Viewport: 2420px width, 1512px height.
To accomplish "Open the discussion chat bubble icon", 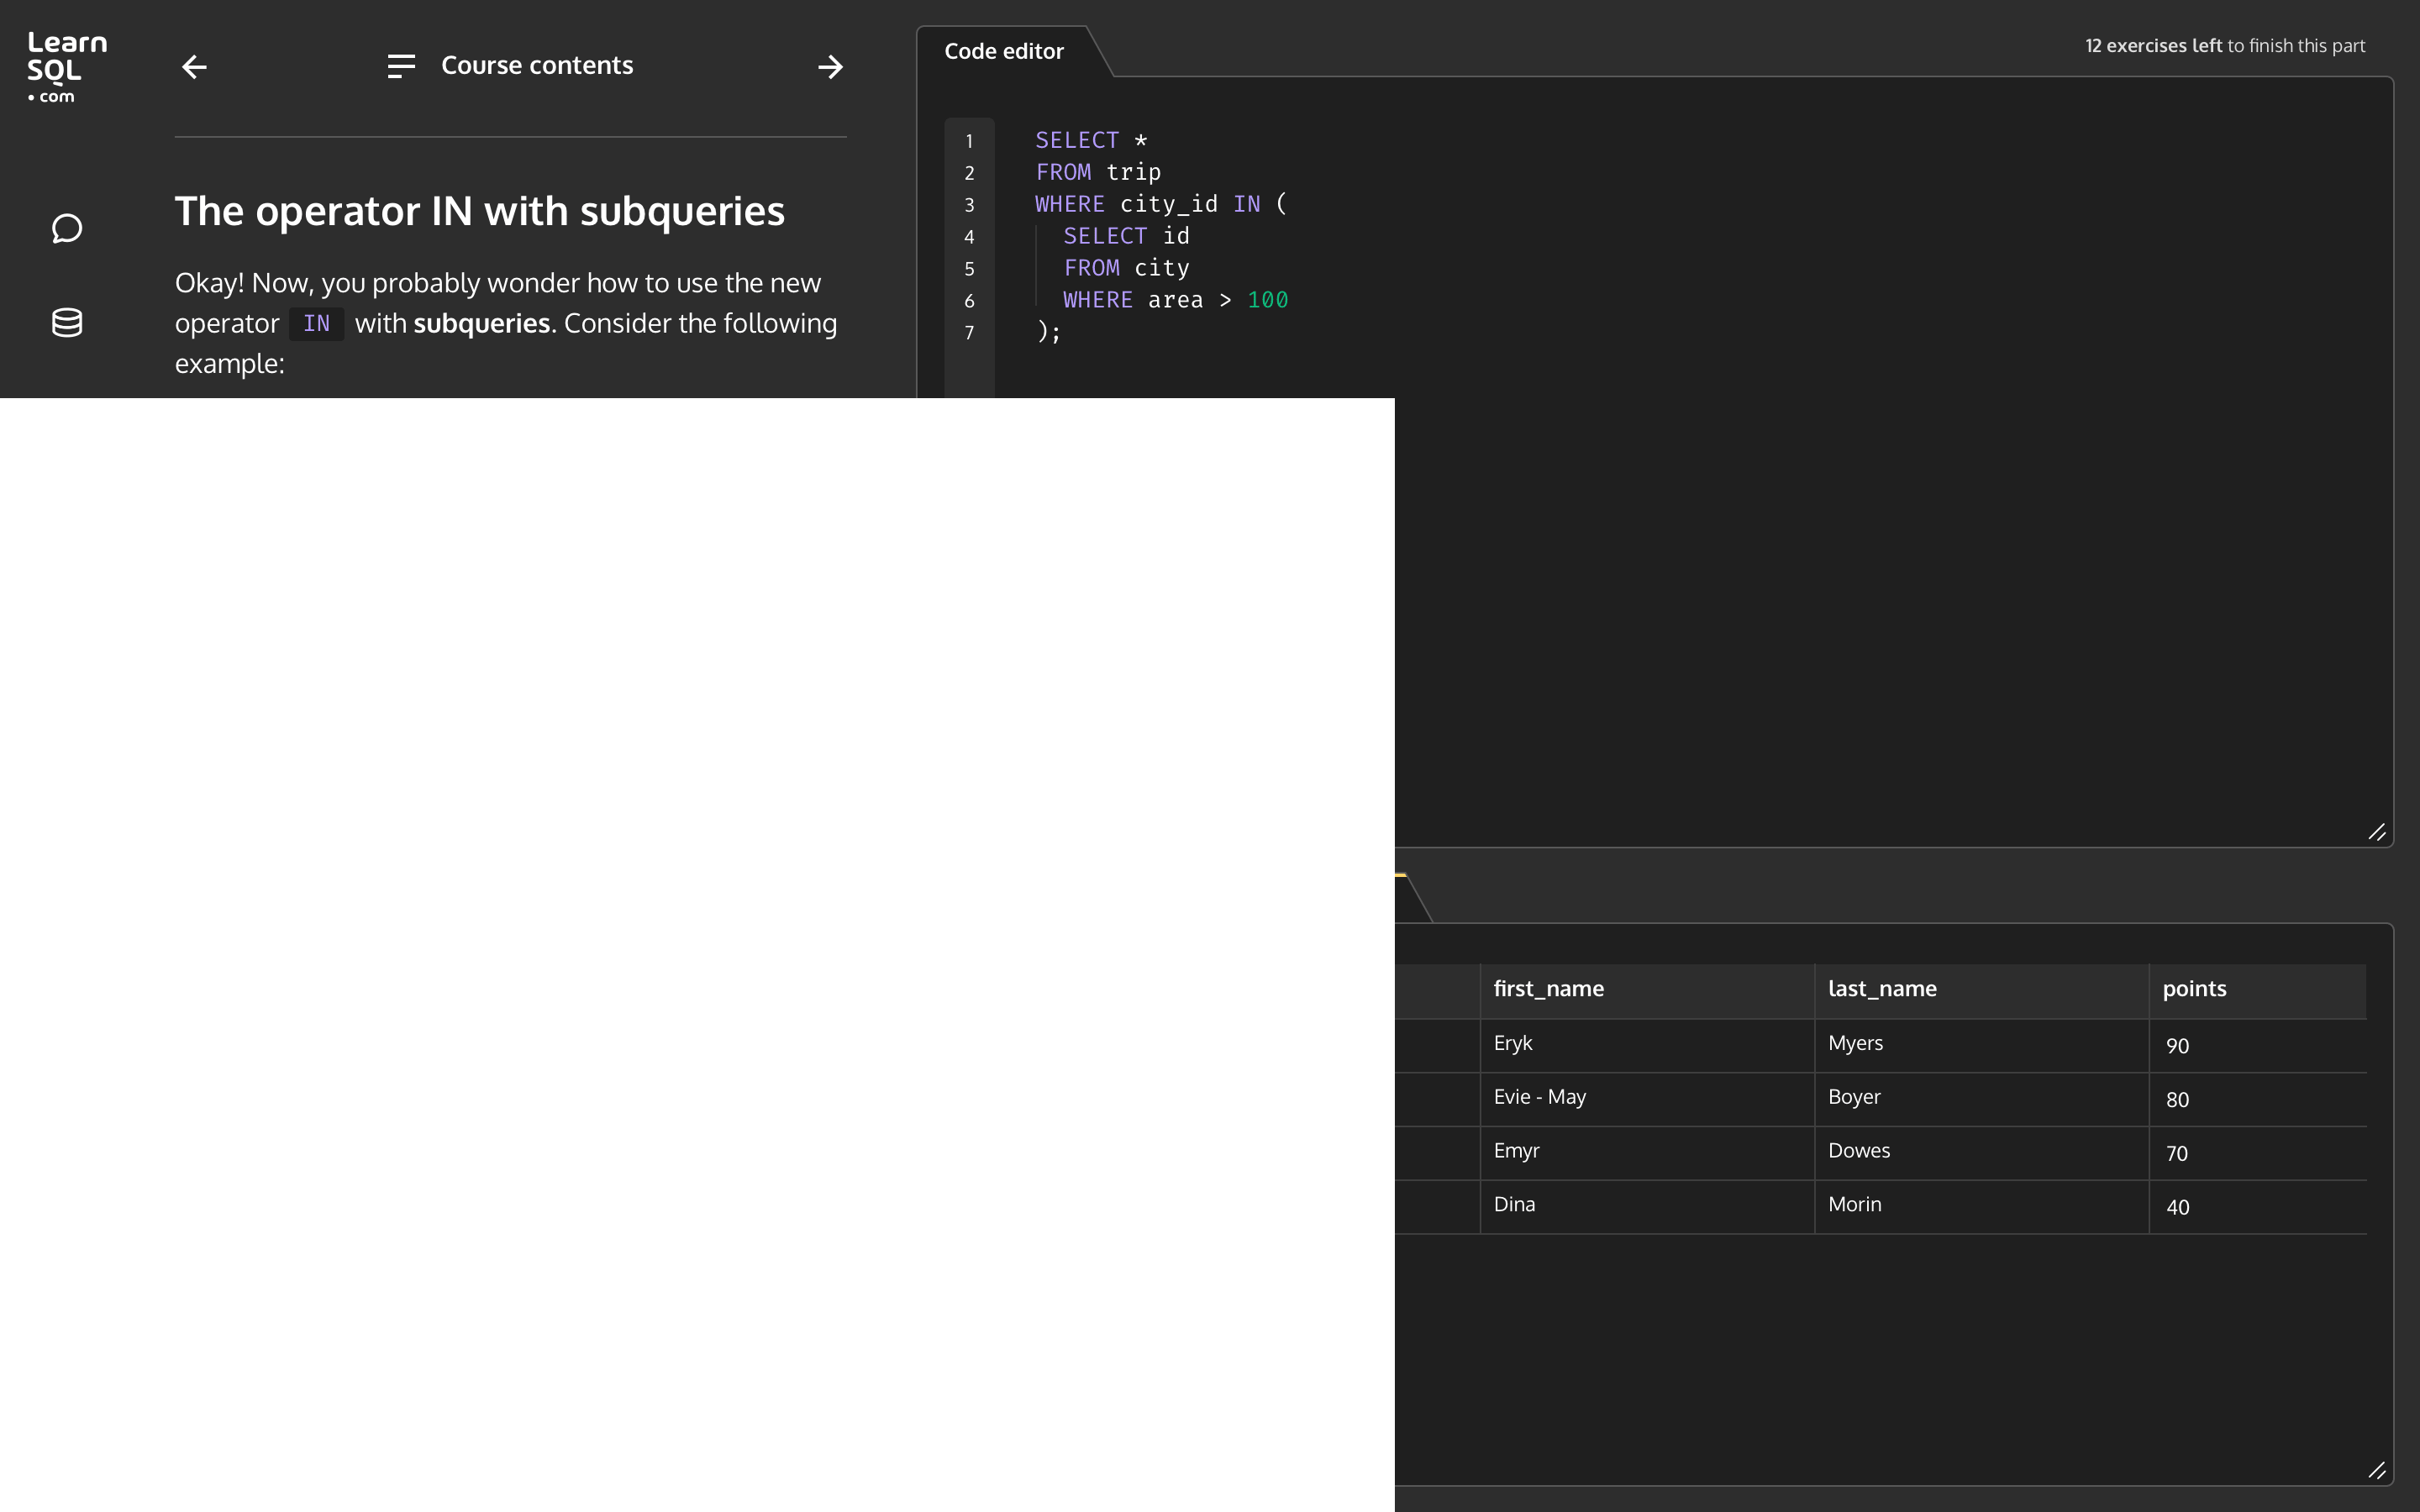I will pos(67,229).
